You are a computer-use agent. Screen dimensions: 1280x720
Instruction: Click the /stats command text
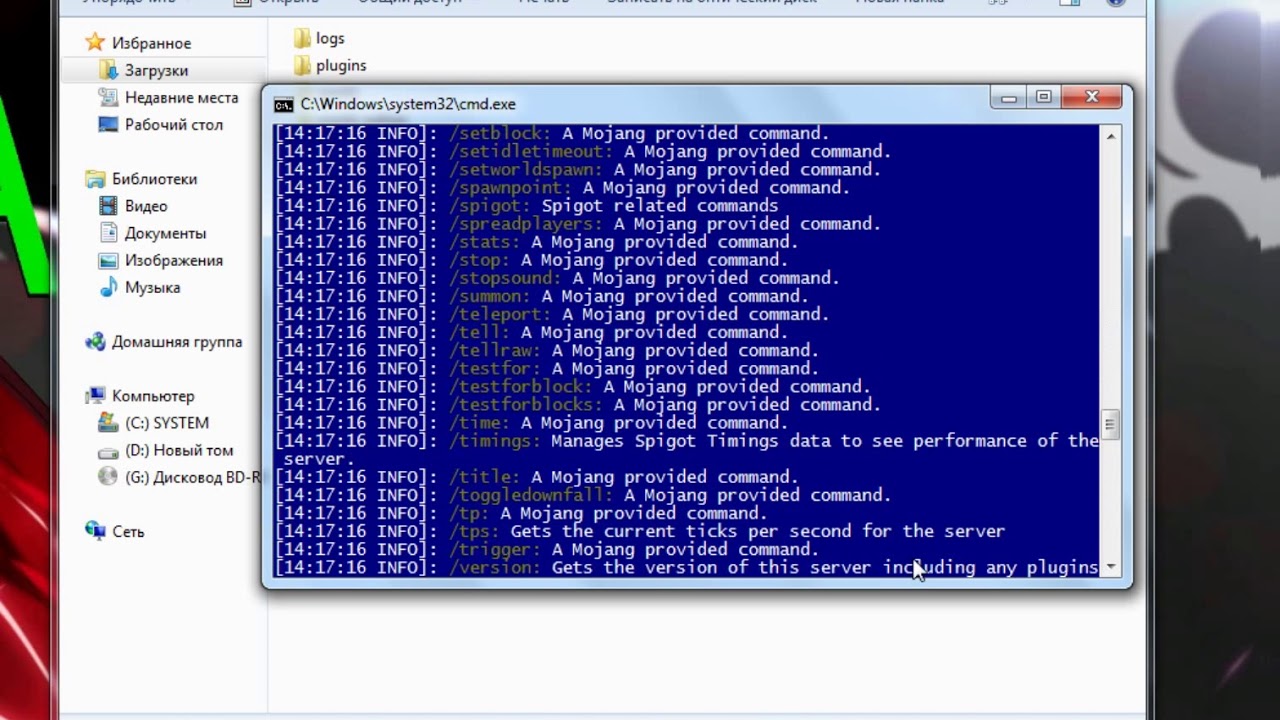(x=484, y=241)
